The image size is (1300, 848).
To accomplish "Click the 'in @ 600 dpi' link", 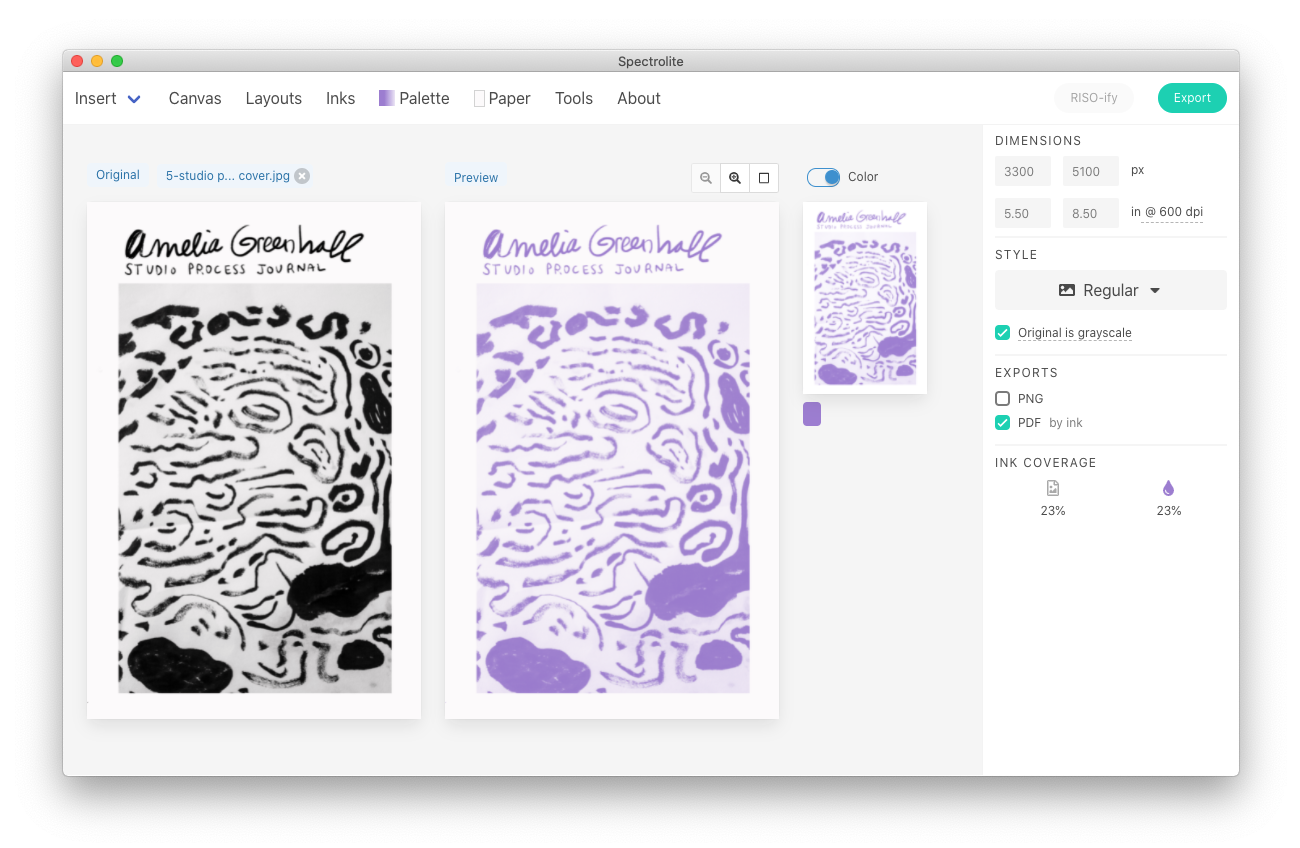I will tap(1167, 212).
